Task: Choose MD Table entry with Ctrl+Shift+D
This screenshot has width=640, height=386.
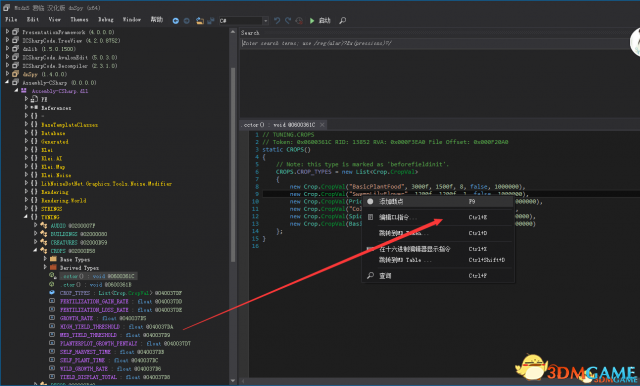Action: click(x=438, y=260)
